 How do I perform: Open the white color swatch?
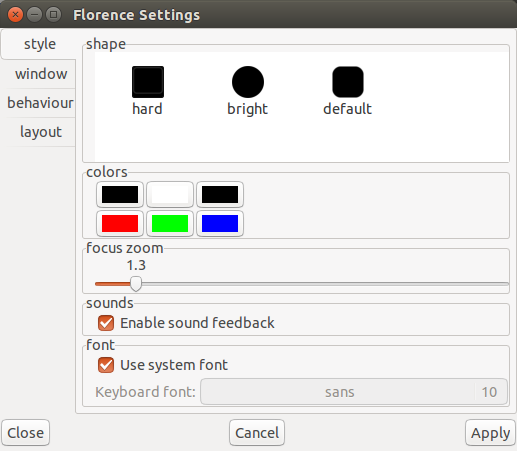point(170,194)
